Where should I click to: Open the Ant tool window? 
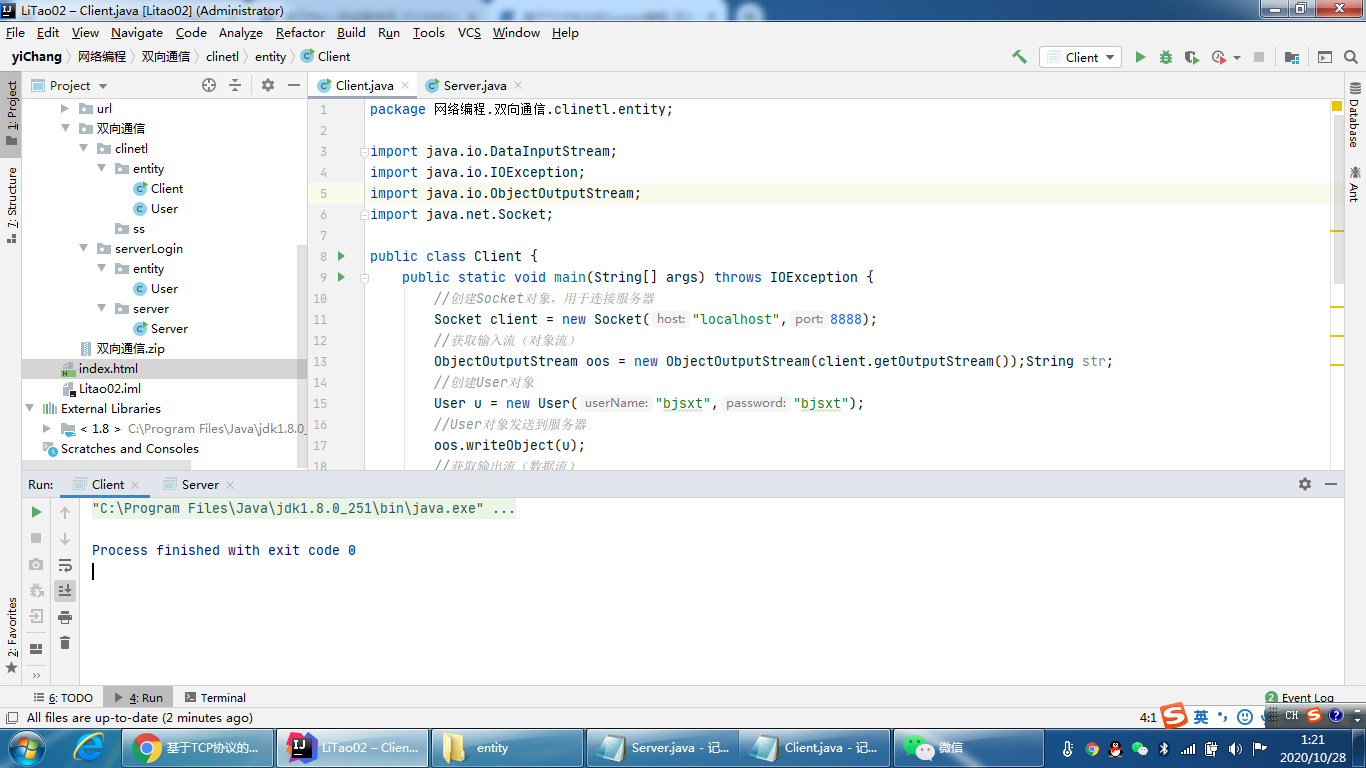(x=1354, y=183)
